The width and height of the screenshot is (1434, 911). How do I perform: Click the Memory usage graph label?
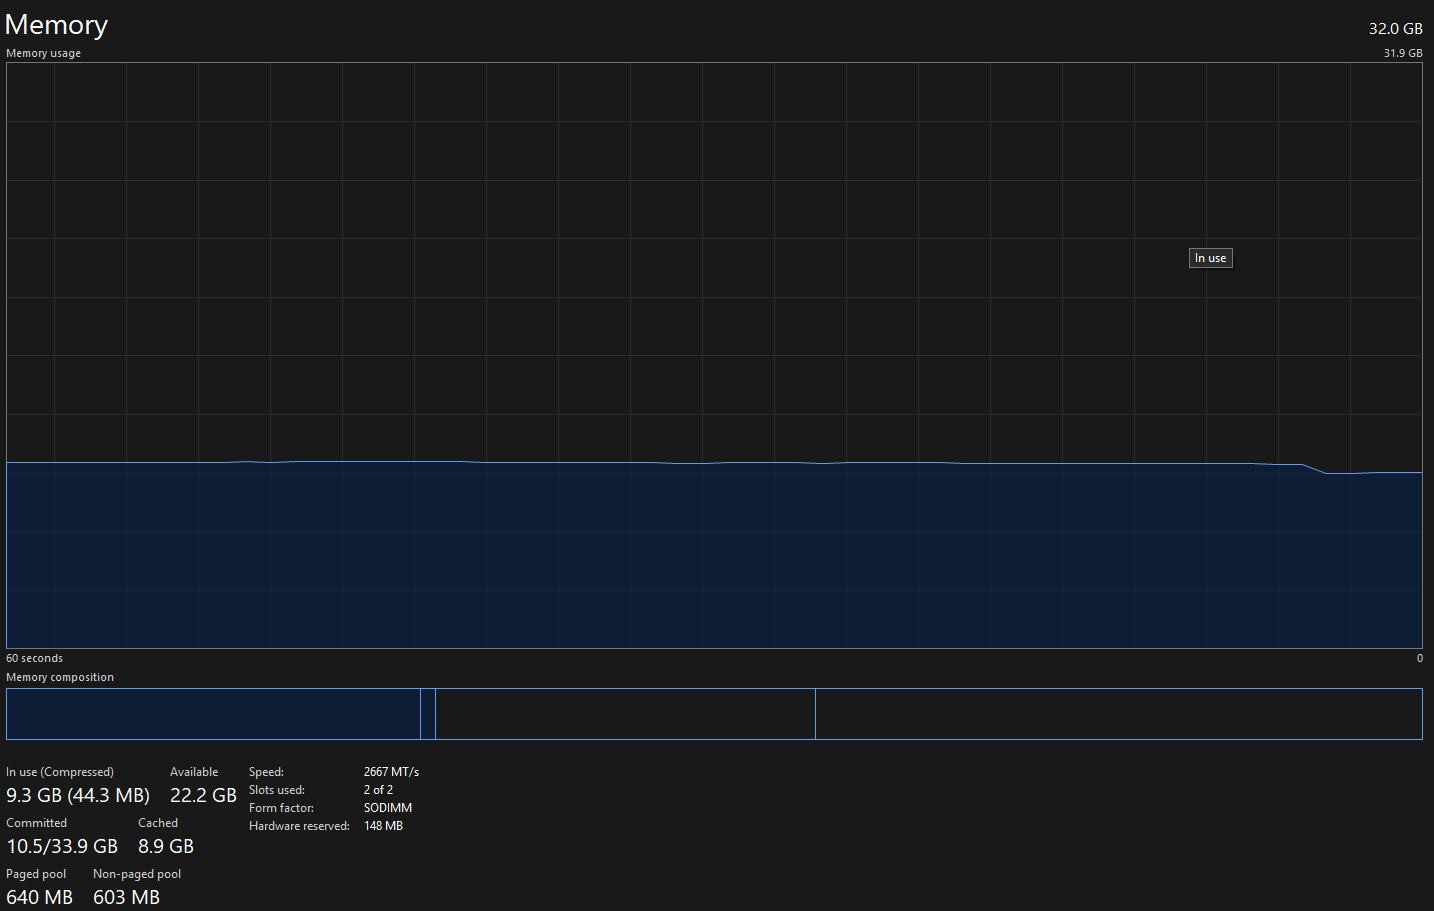point(43,53)
